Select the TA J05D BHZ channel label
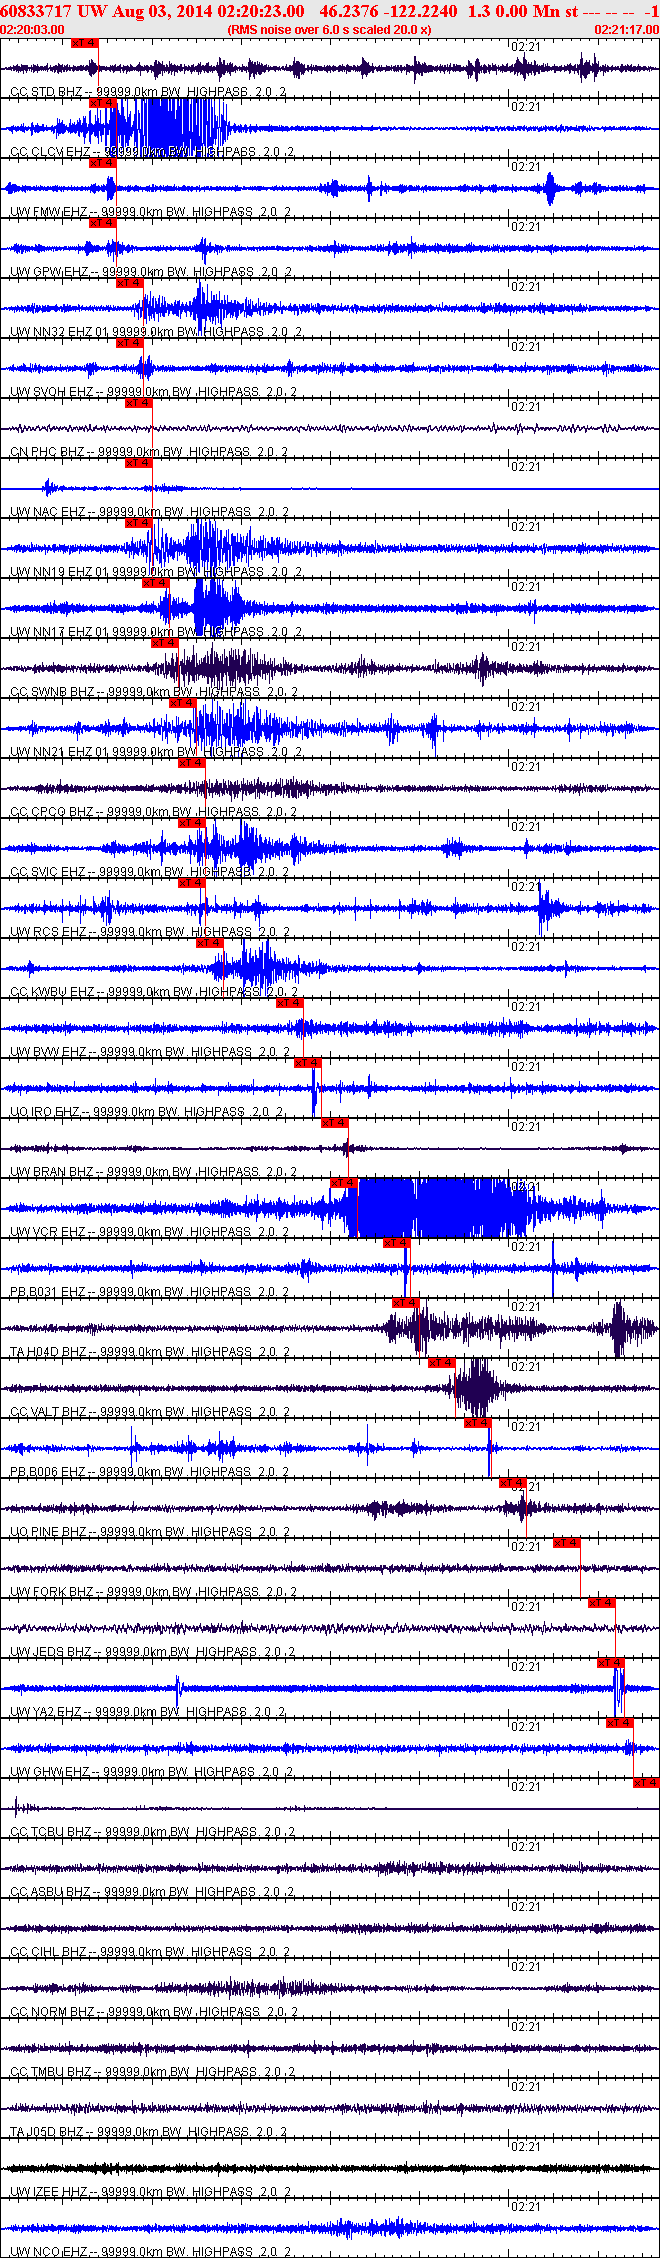 point(49,2132)
